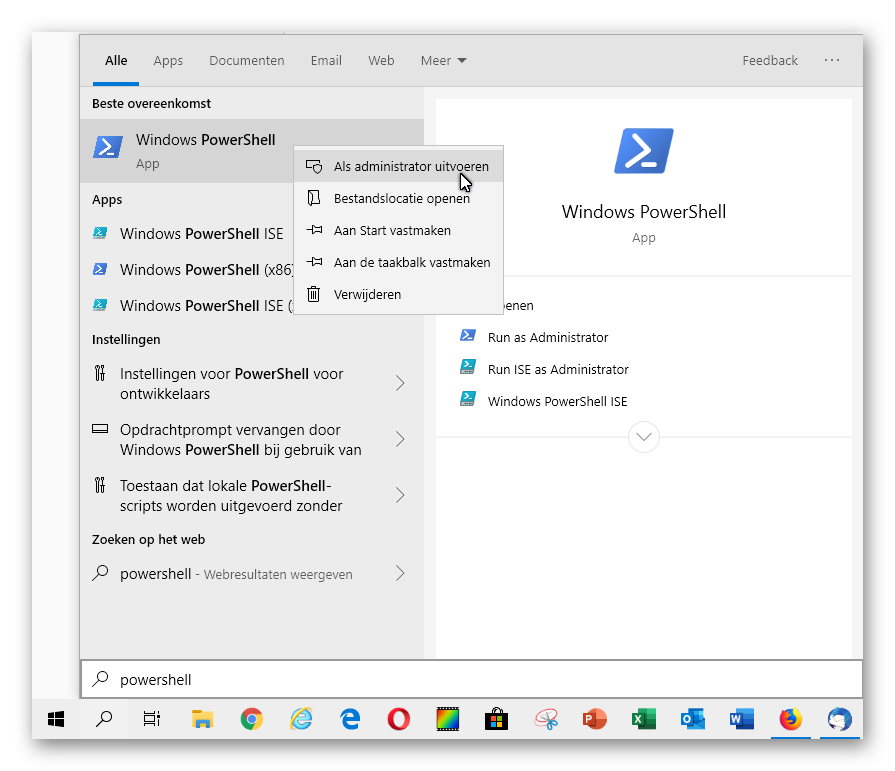The width and height of the screenshot is (895, 771).
Task: Click the large PowerShell icon in preview pane
Action: [x=643, y=151]
